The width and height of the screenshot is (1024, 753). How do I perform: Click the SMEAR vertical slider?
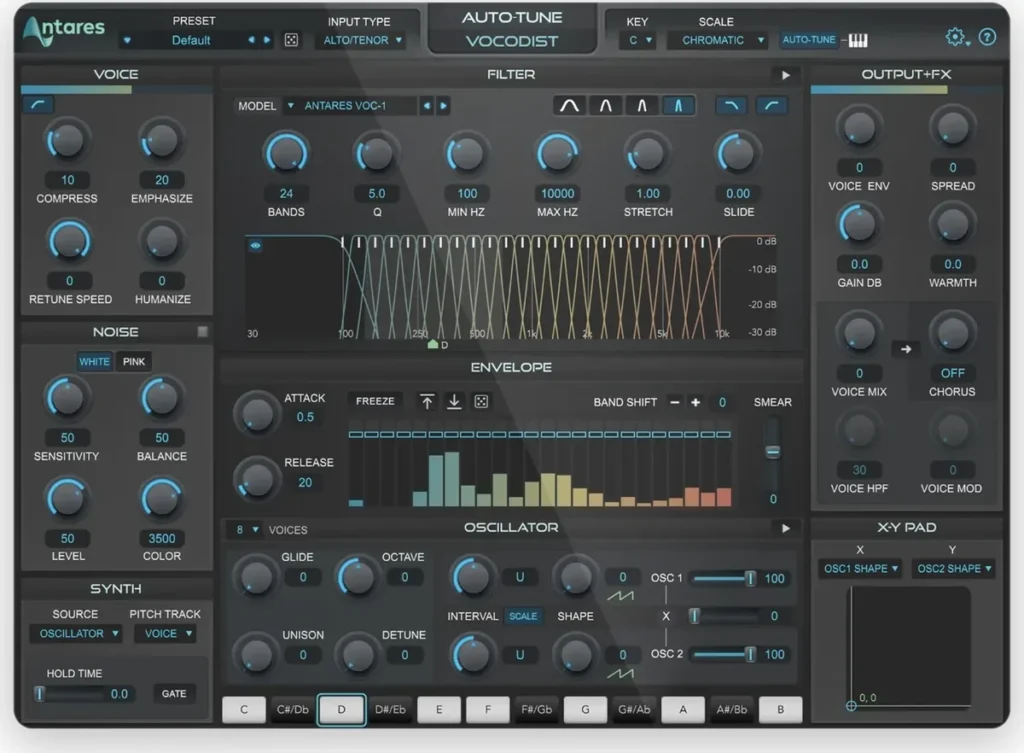[773, 452]
